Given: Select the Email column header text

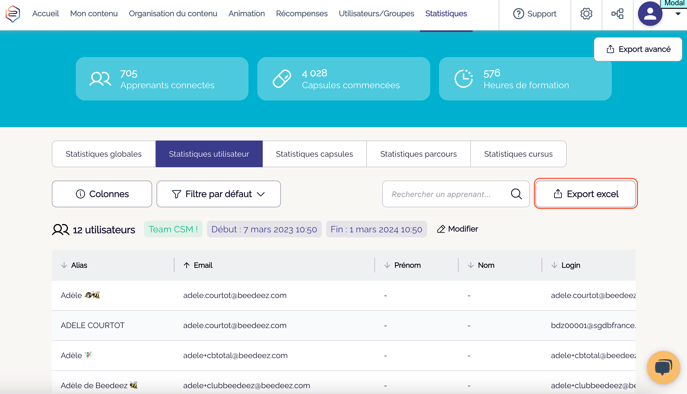Looking at the screenshot, I should [x=203, y=265].
